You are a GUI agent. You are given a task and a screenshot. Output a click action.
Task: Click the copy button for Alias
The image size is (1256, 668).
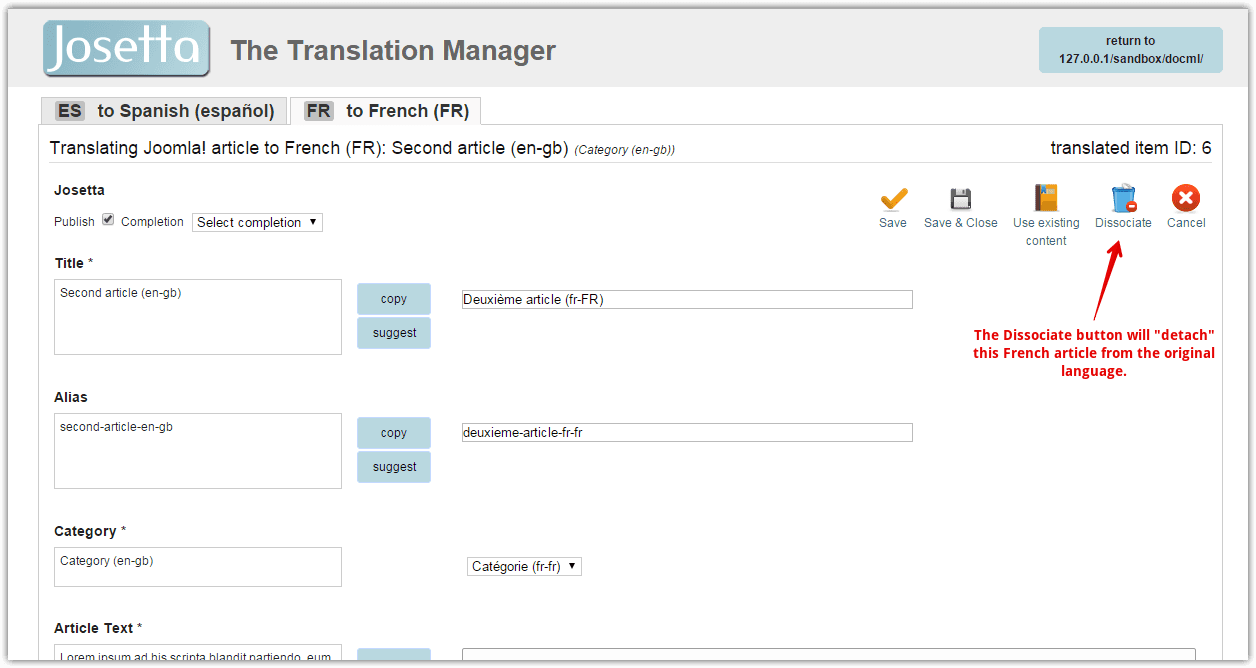click(x=394, y=433)
